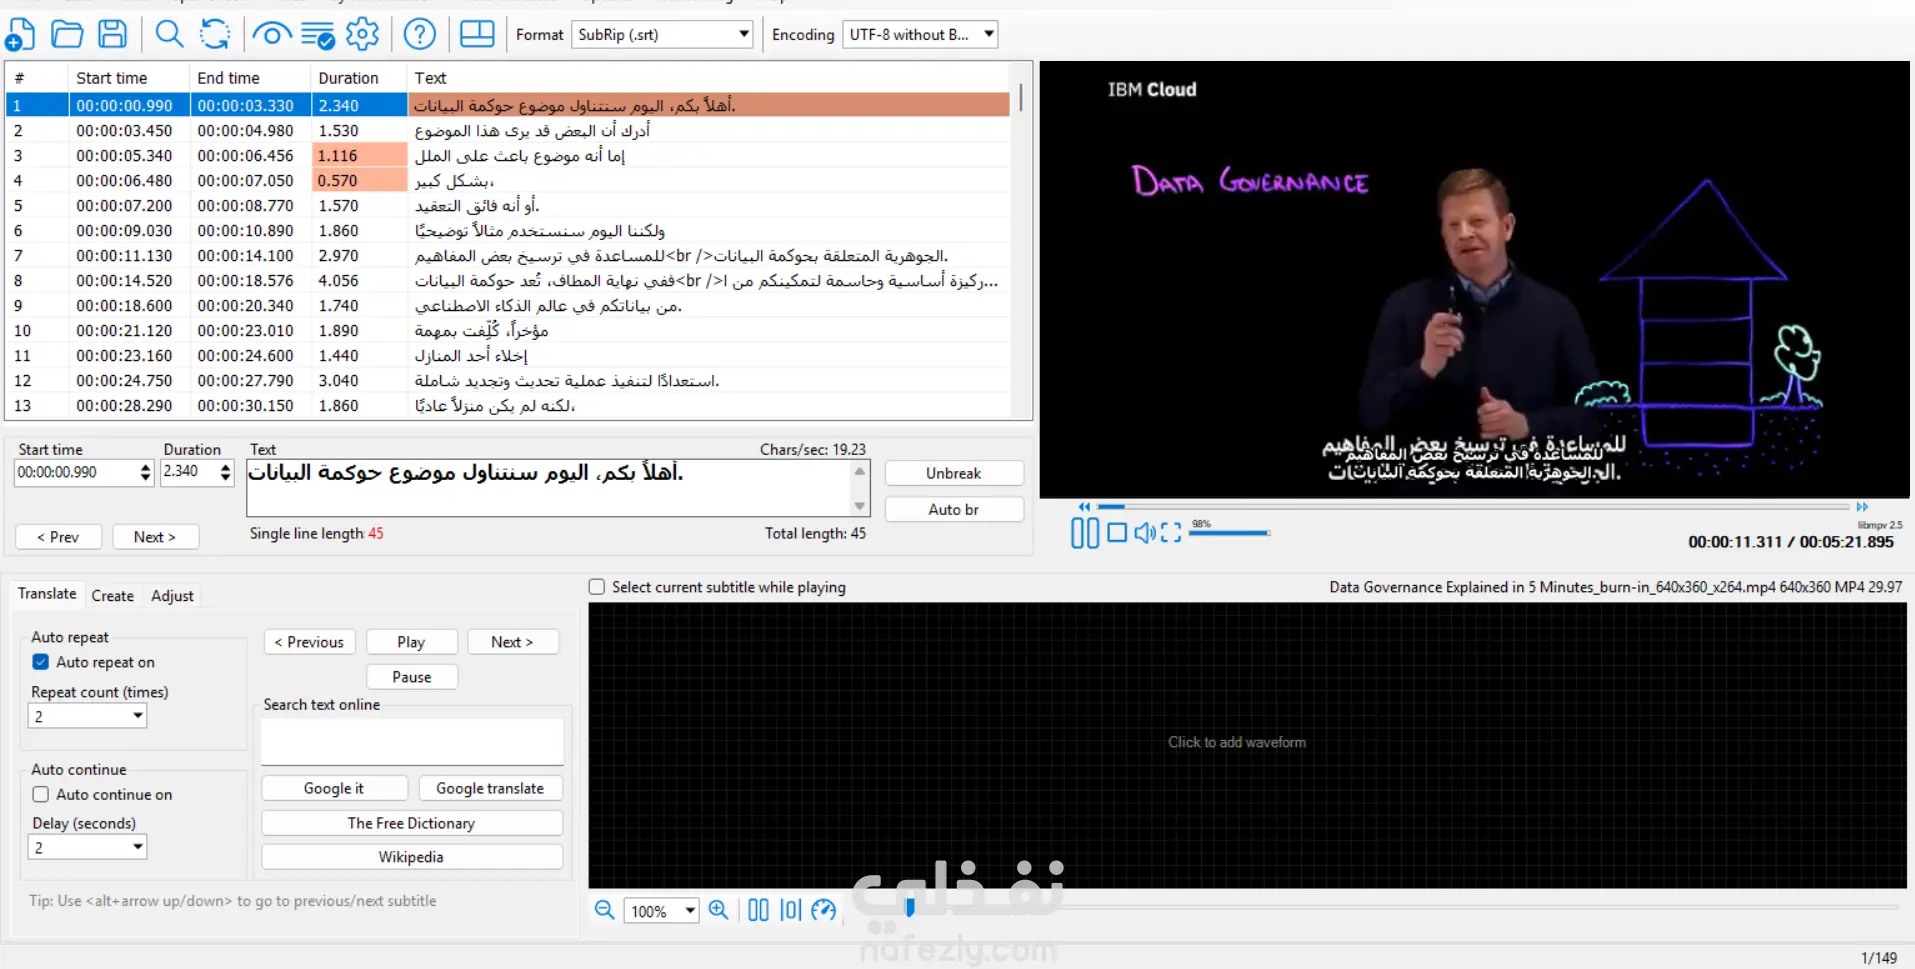Click the subtitle text edit box
The image size is (1915, 969).
(x=549, y=488)
